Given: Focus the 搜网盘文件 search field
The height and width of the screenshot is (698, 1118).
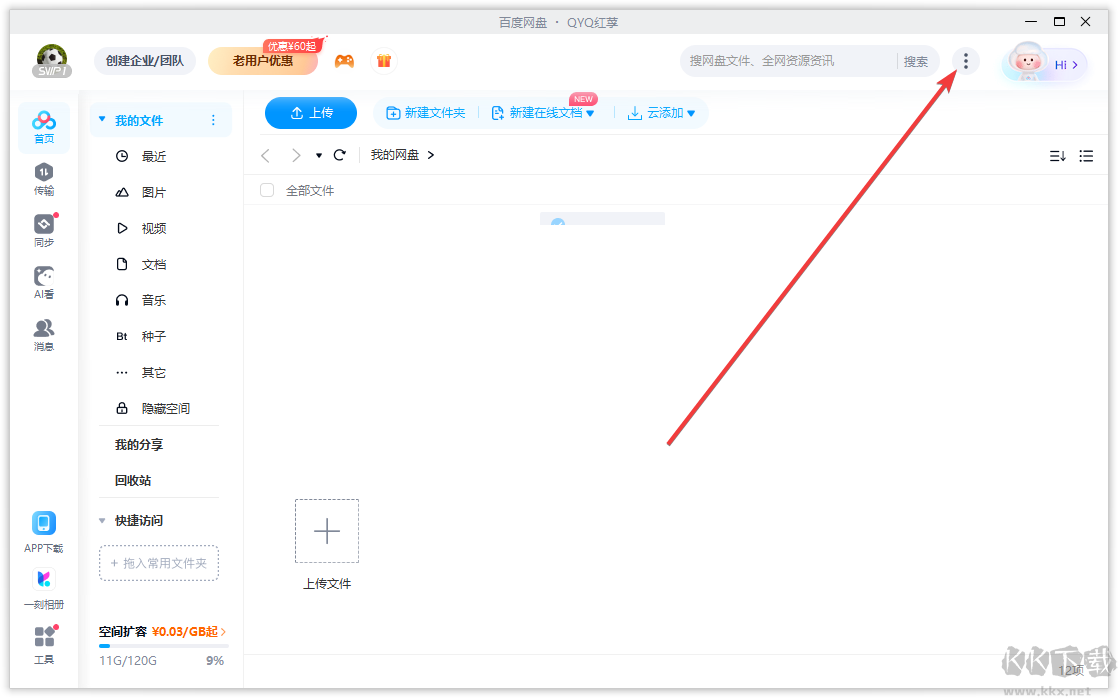Looking at the screenshot, I should coord(789,61).
